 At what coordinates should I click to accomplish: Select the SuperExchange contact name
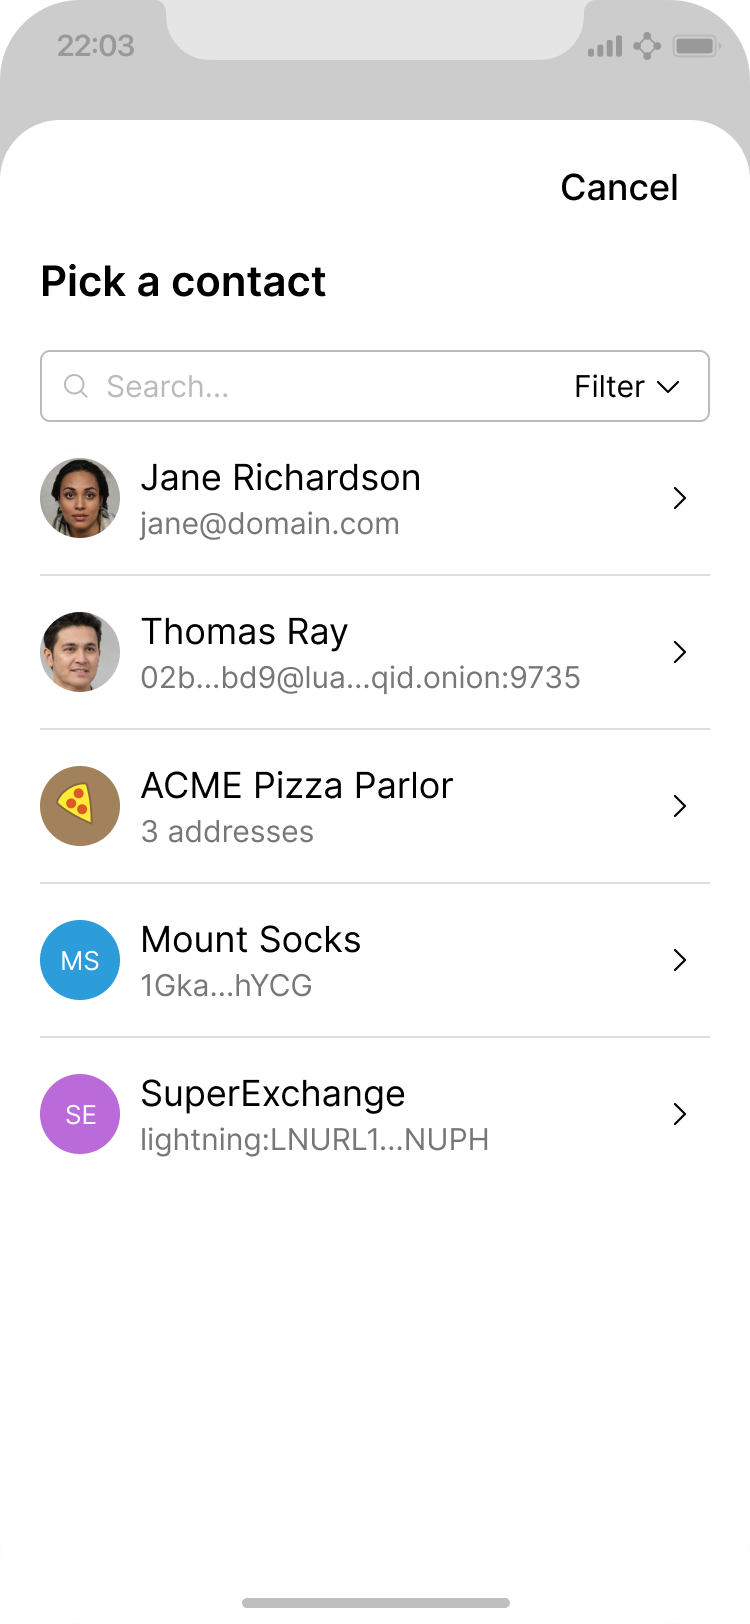coord(273,1094)
